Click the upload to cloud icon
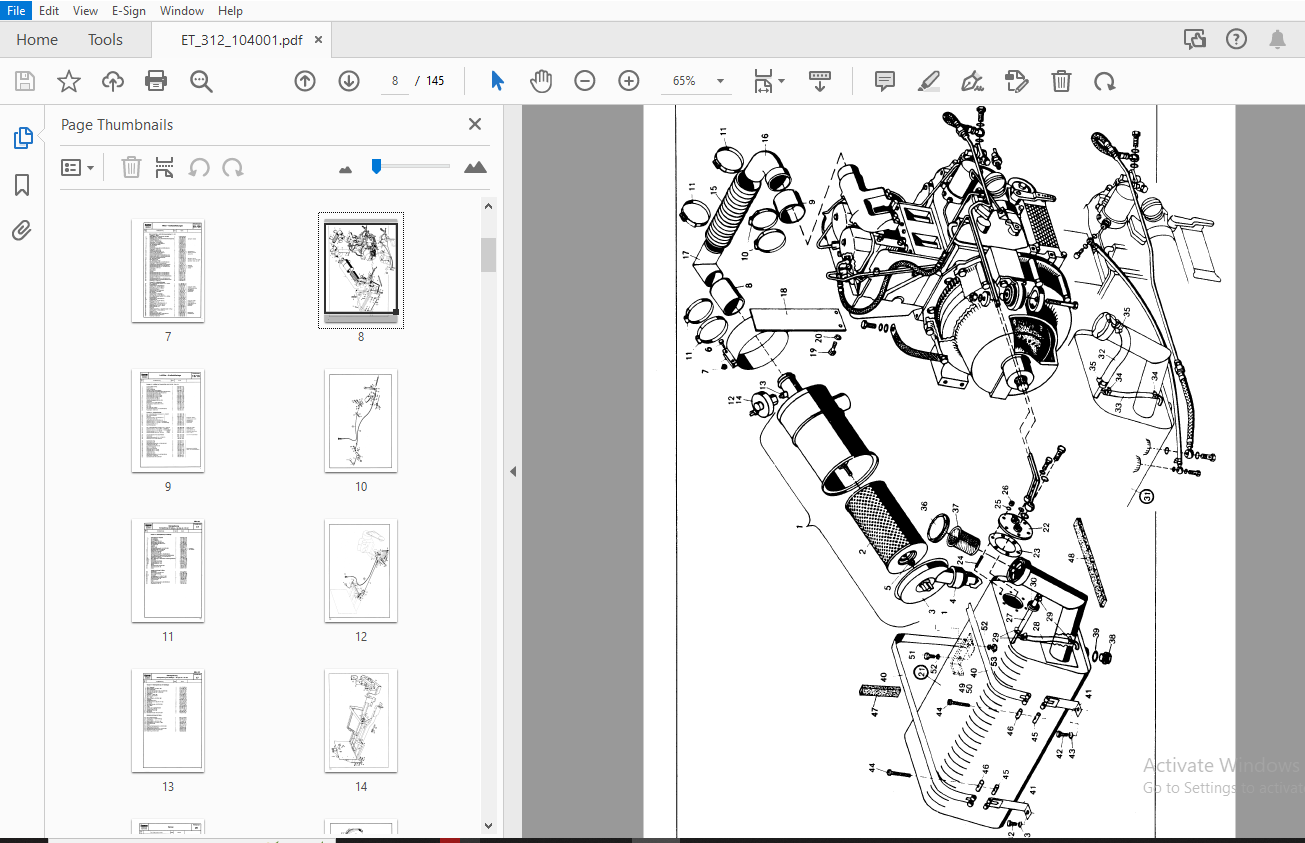The height and width of the screenshot is (843, 1305). (113, 81)
